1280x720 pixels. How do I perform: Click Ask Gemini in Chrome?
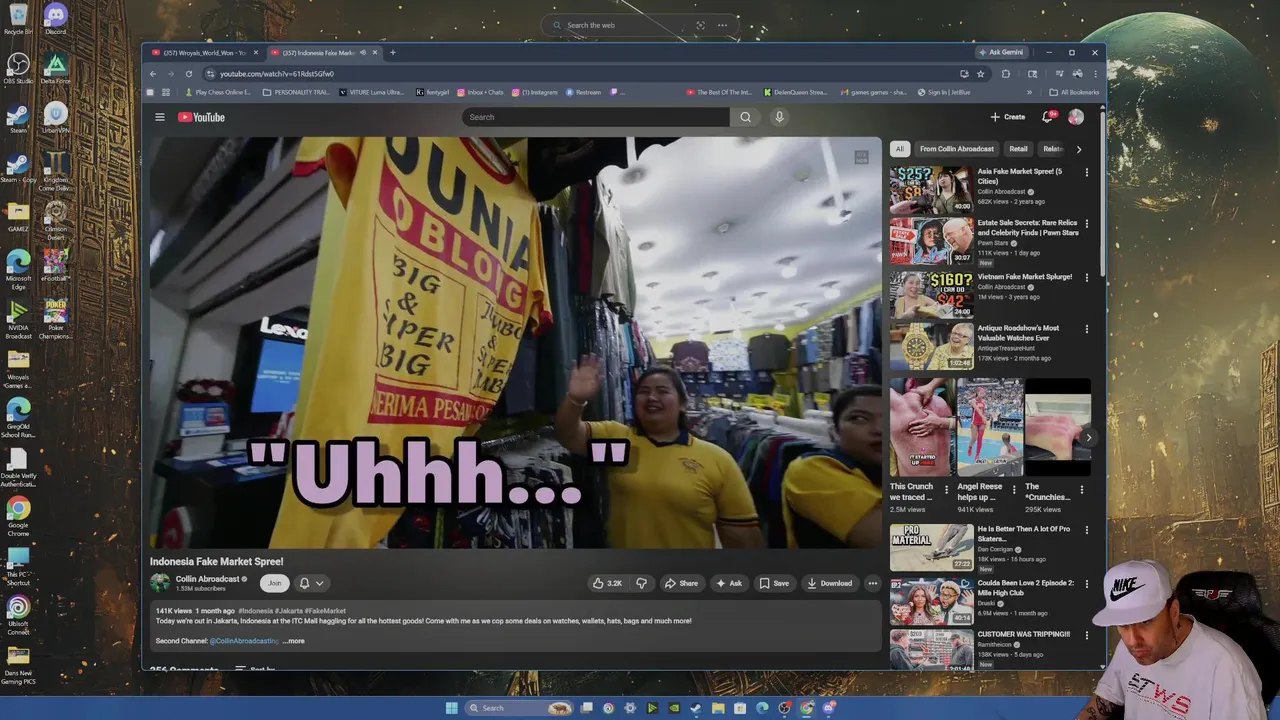coord(1001,52)
